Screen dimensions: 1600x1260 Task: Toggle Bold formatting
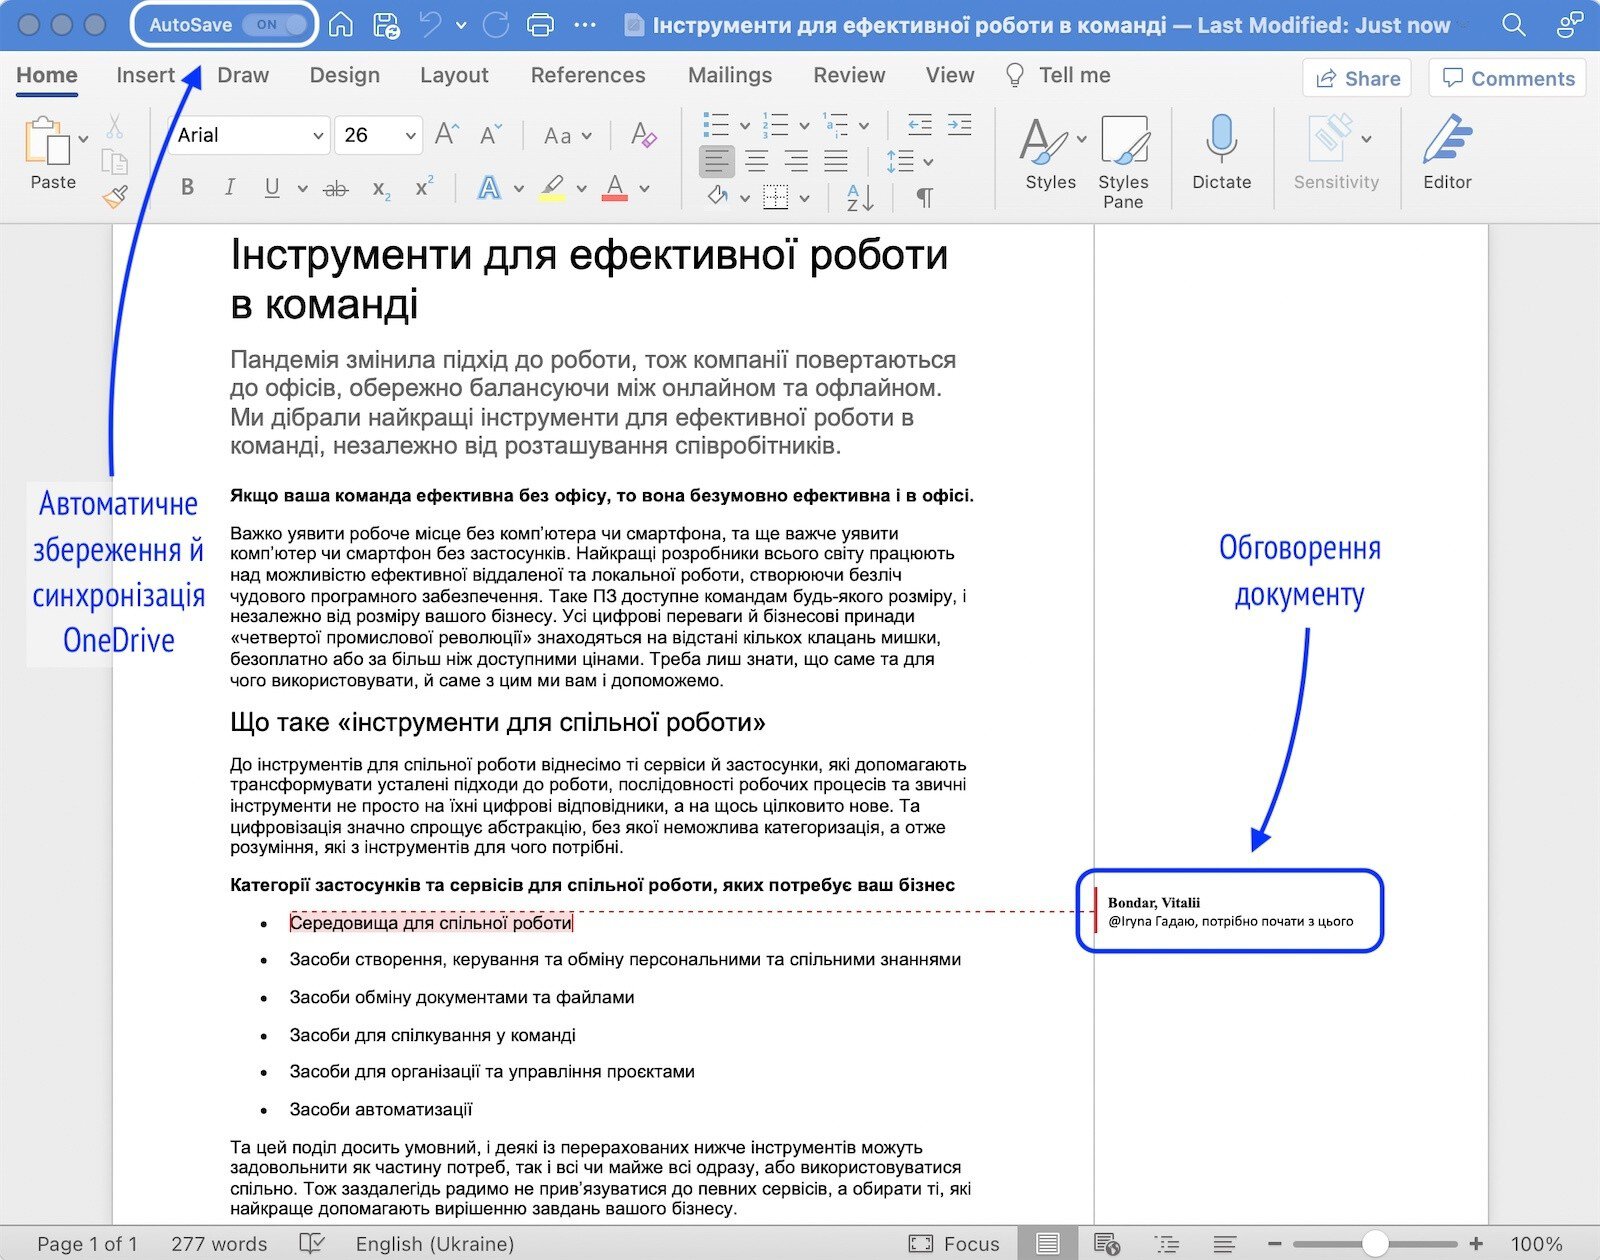pyautogui.click(x=187, y=187)
